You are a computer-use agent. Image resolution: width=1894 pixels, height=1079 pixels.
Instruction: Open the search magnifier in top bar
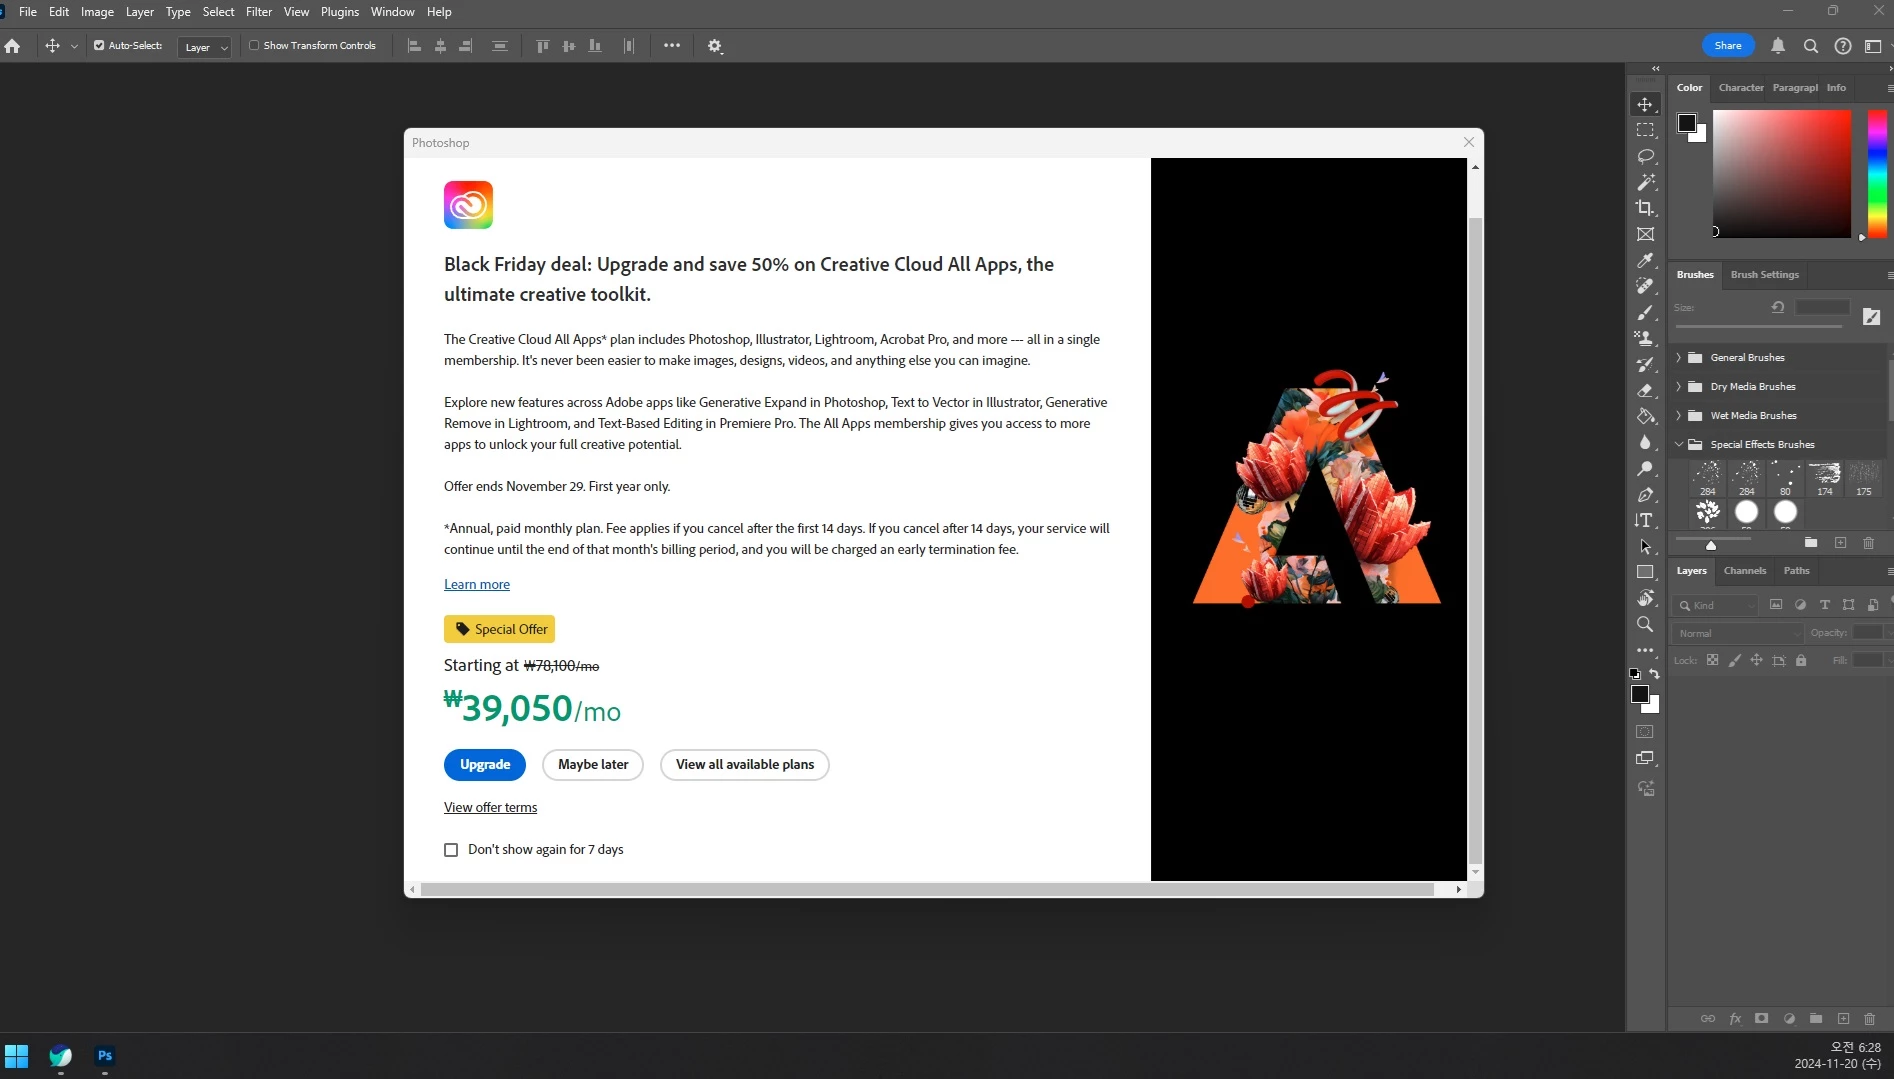(x=1810, y=46)
